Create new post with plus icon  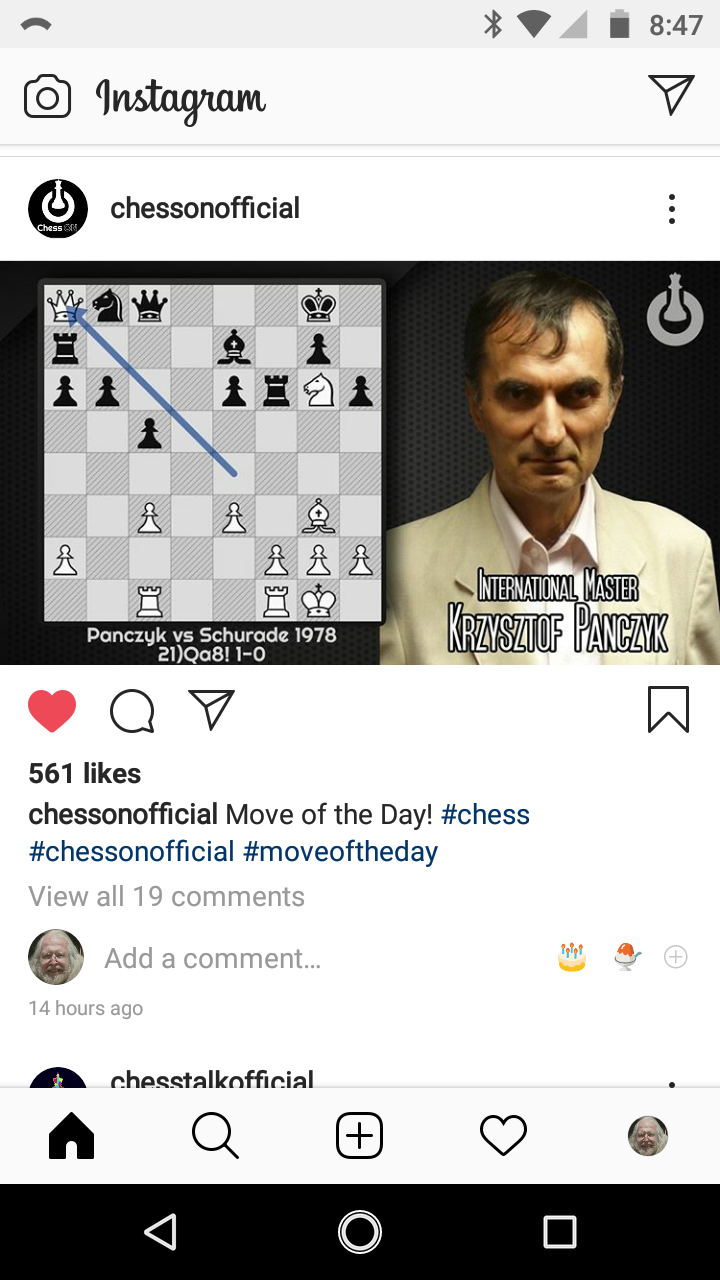point(359,1136)
